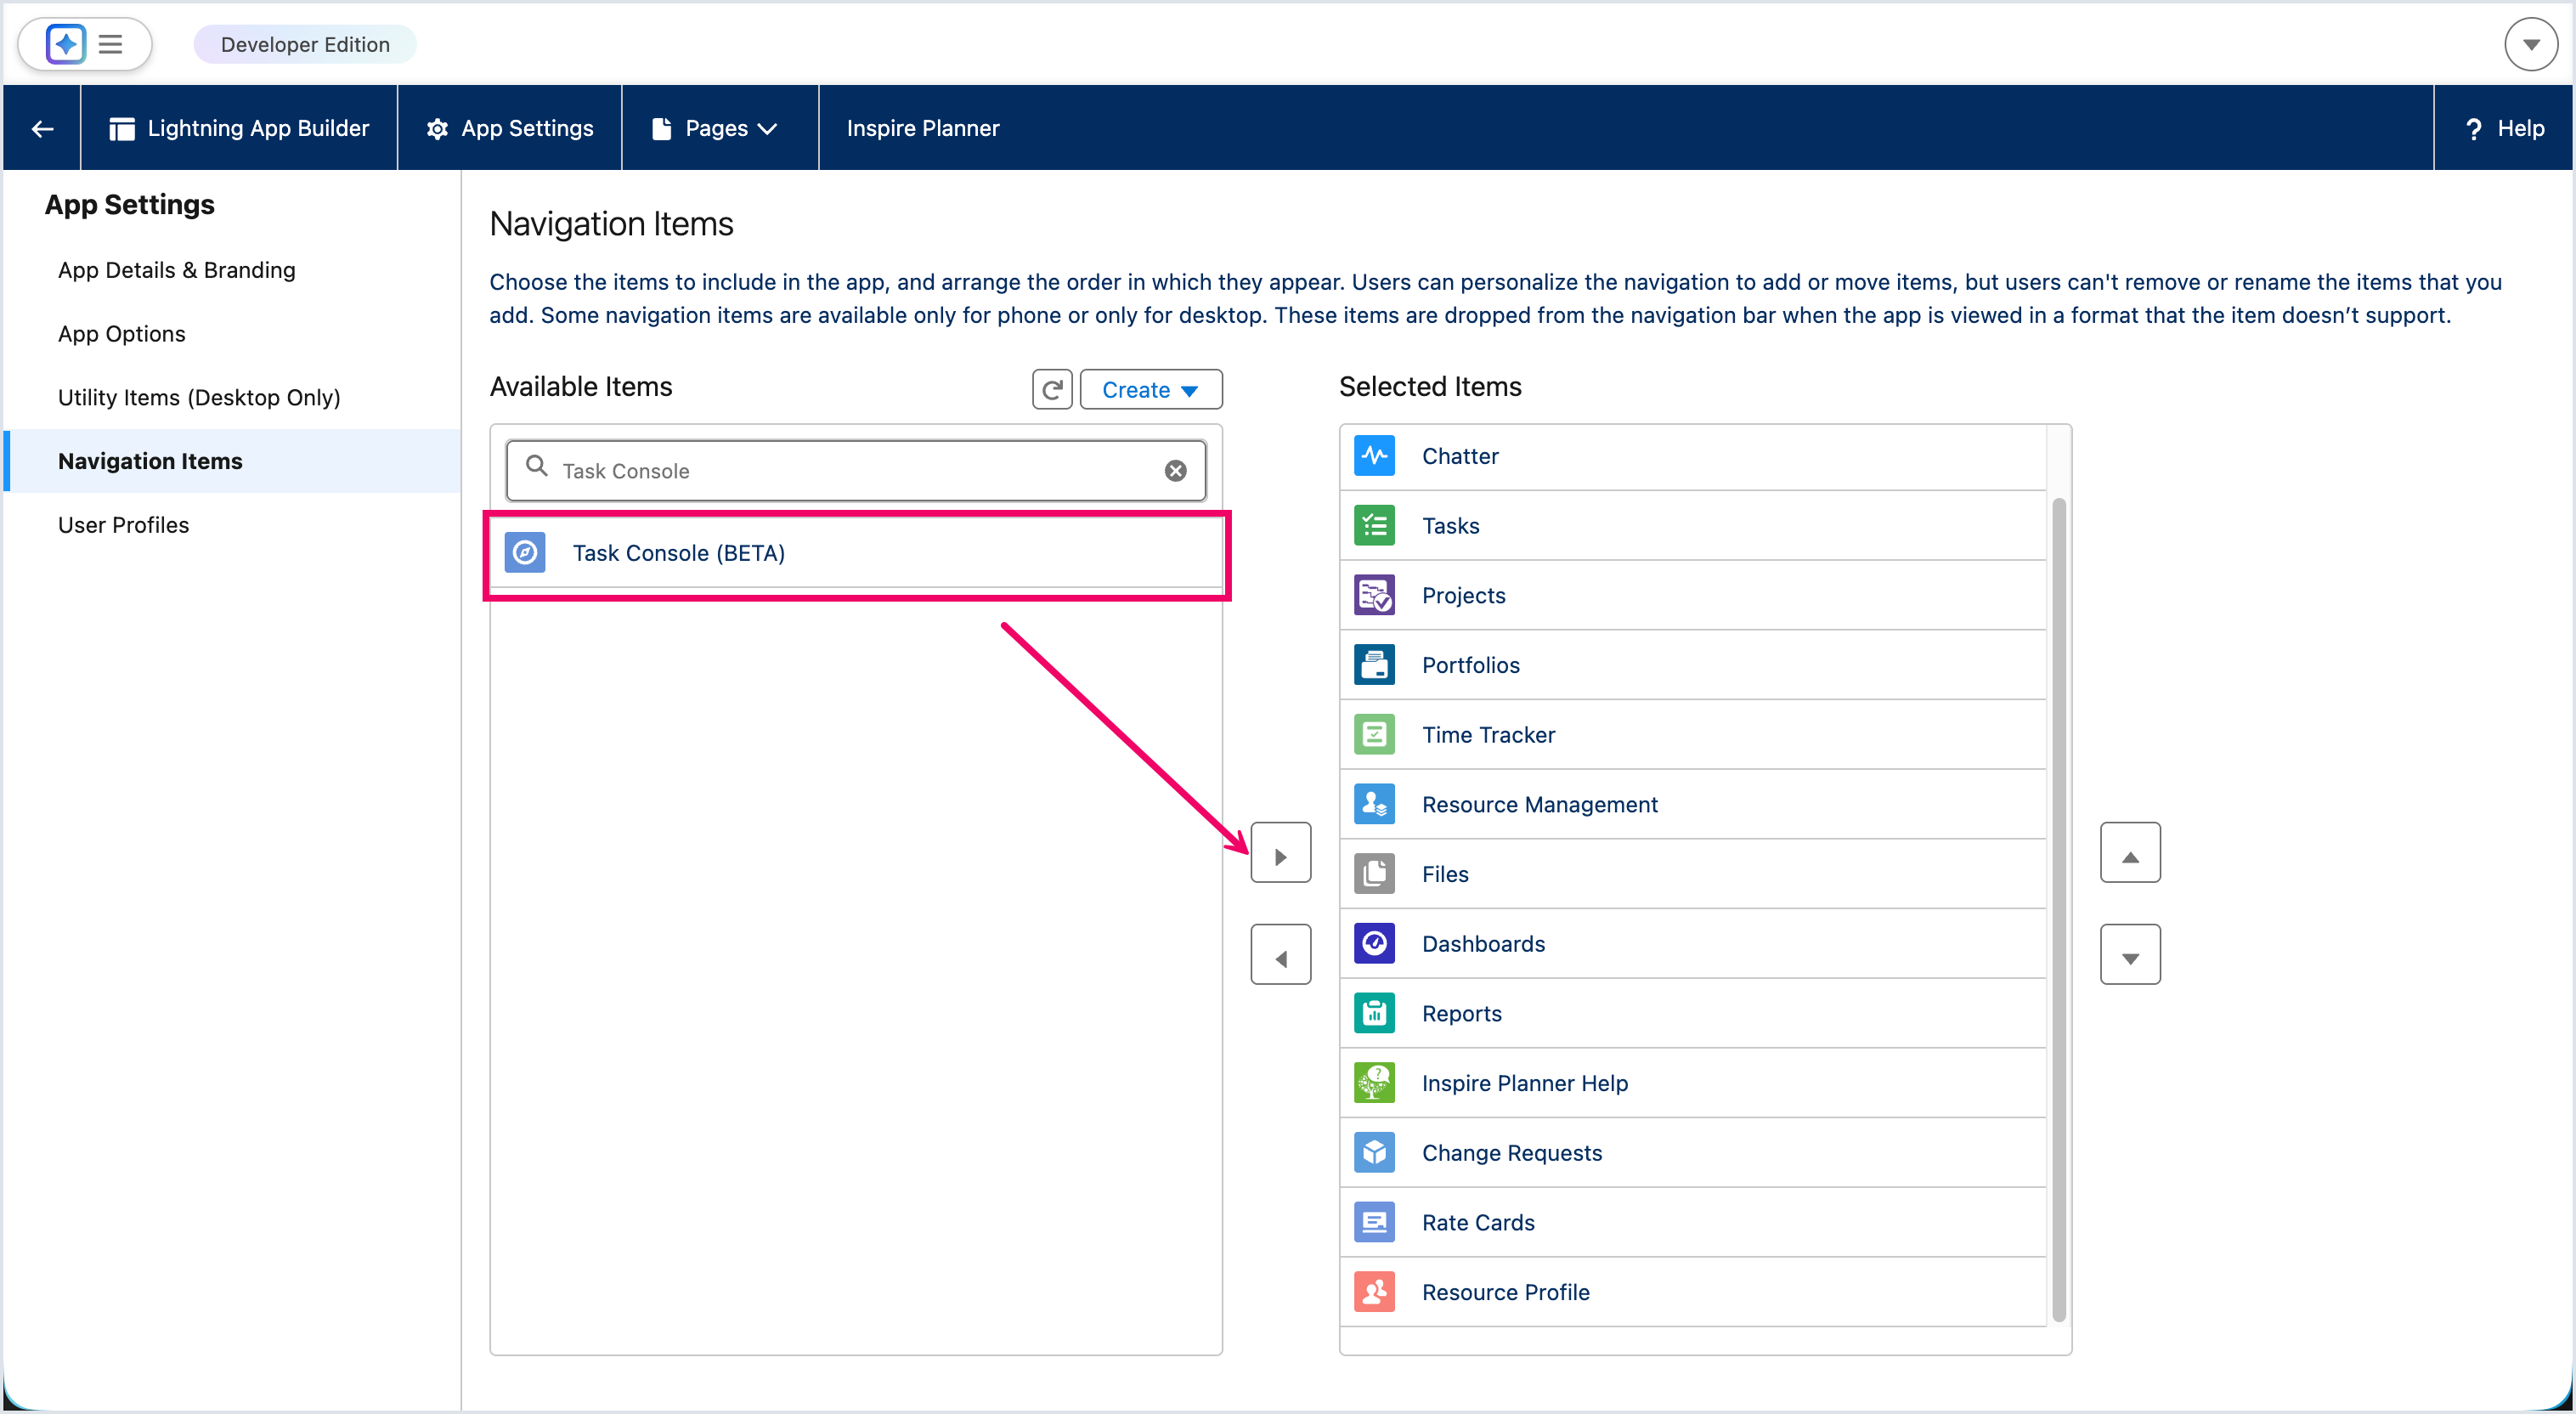This screenshot has width=2576, height=1414.
Task: Open Lightning App Builder tab
Action: [240, 128]
